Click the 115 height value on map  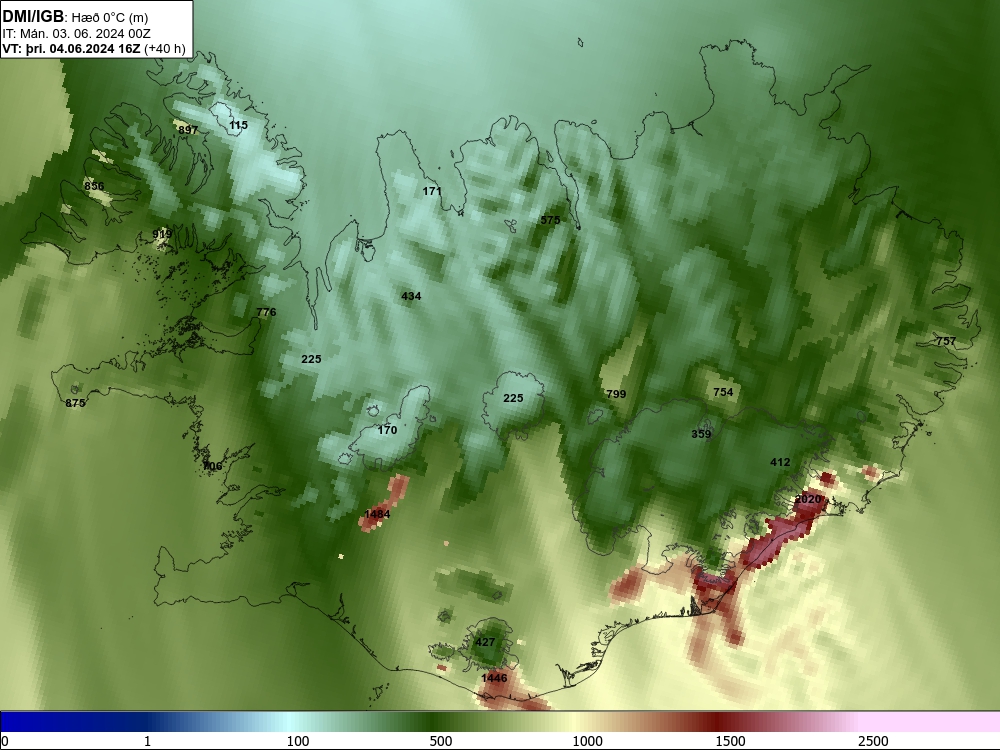[x=239, y=125]
